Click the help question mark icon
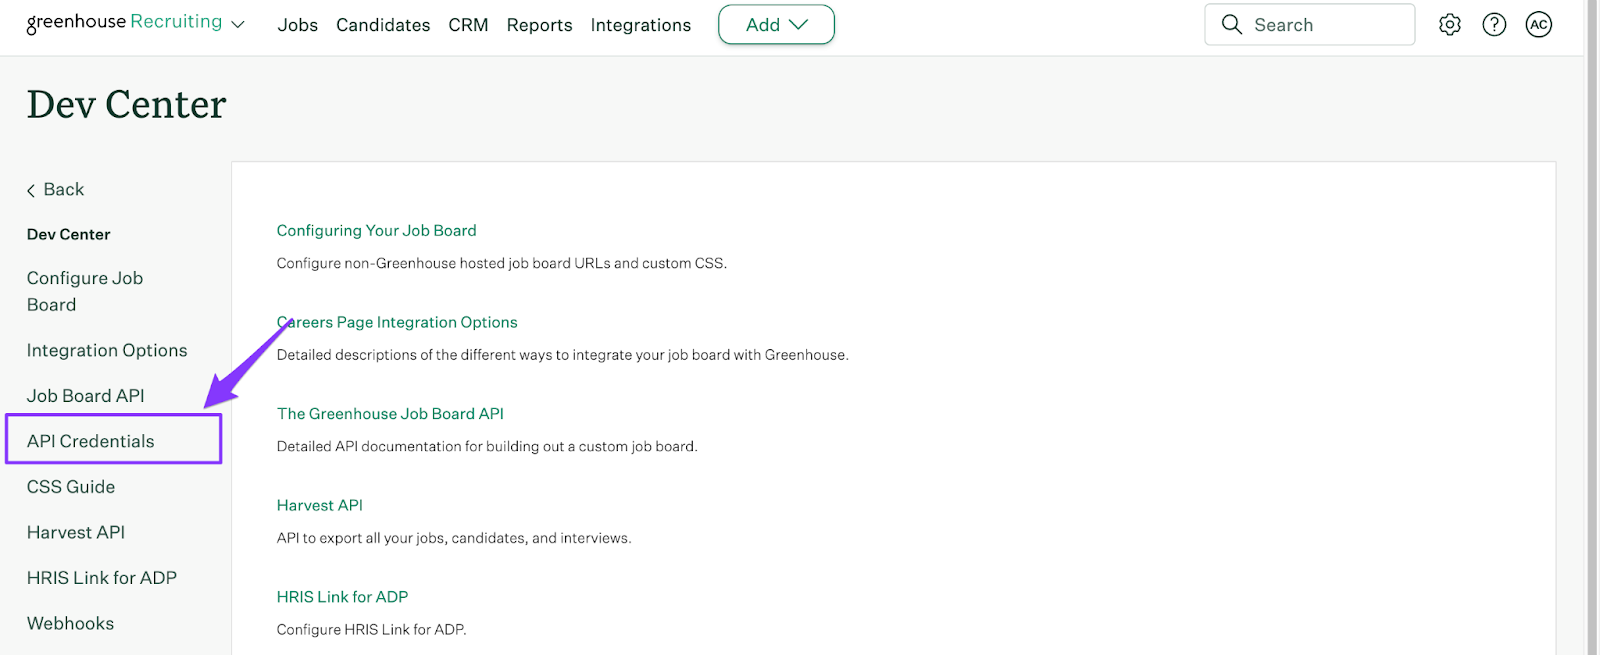 pos(1494,25)
